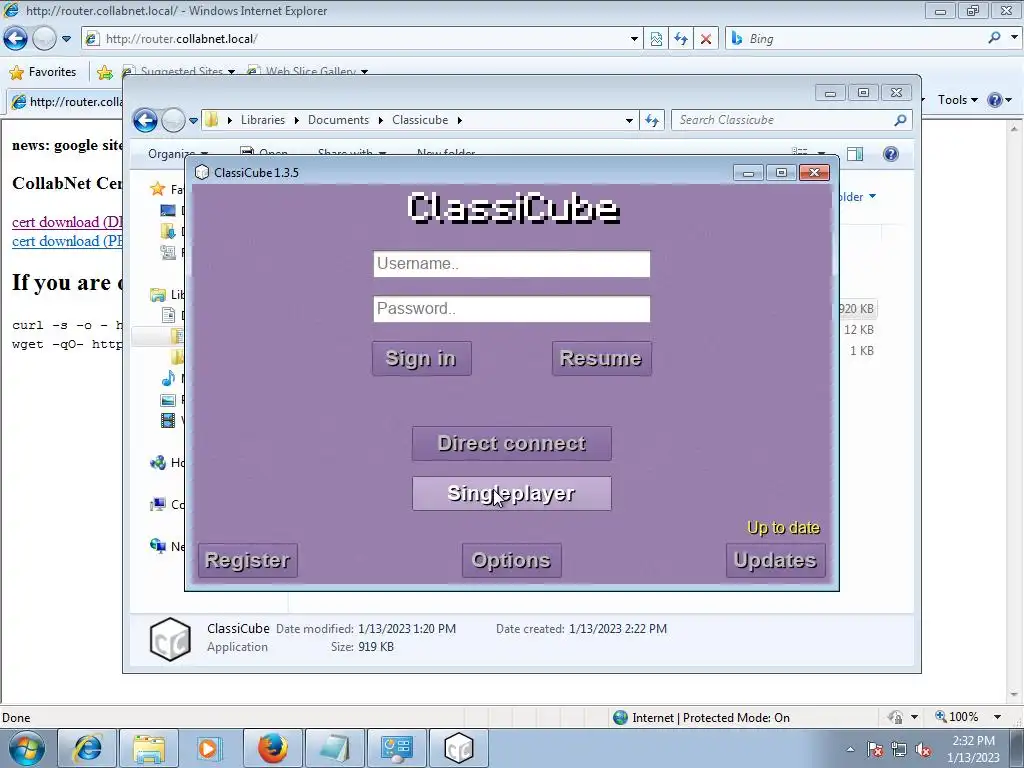Select Libraries in the Explorer breadcrumb
This screenshot has height=768, width=1024.
[263, 120]
